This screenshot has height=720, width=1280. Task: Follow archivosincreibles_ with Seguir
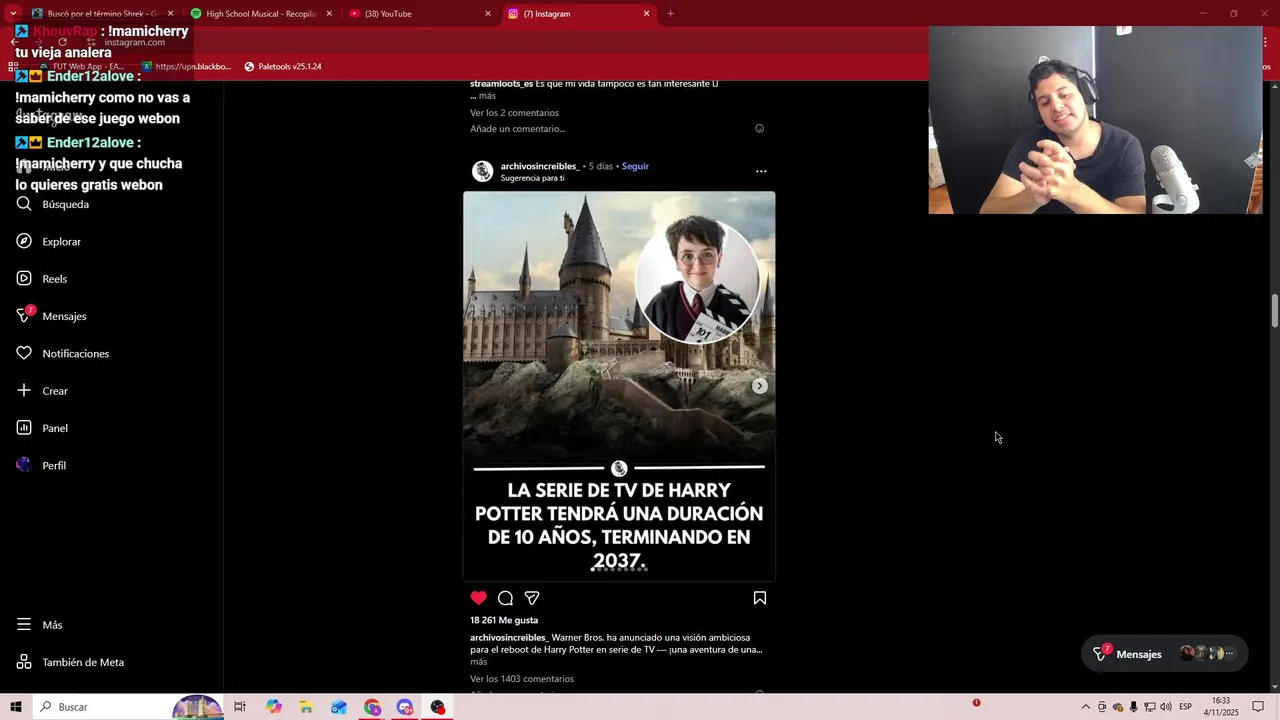click(x=635, y=166)
